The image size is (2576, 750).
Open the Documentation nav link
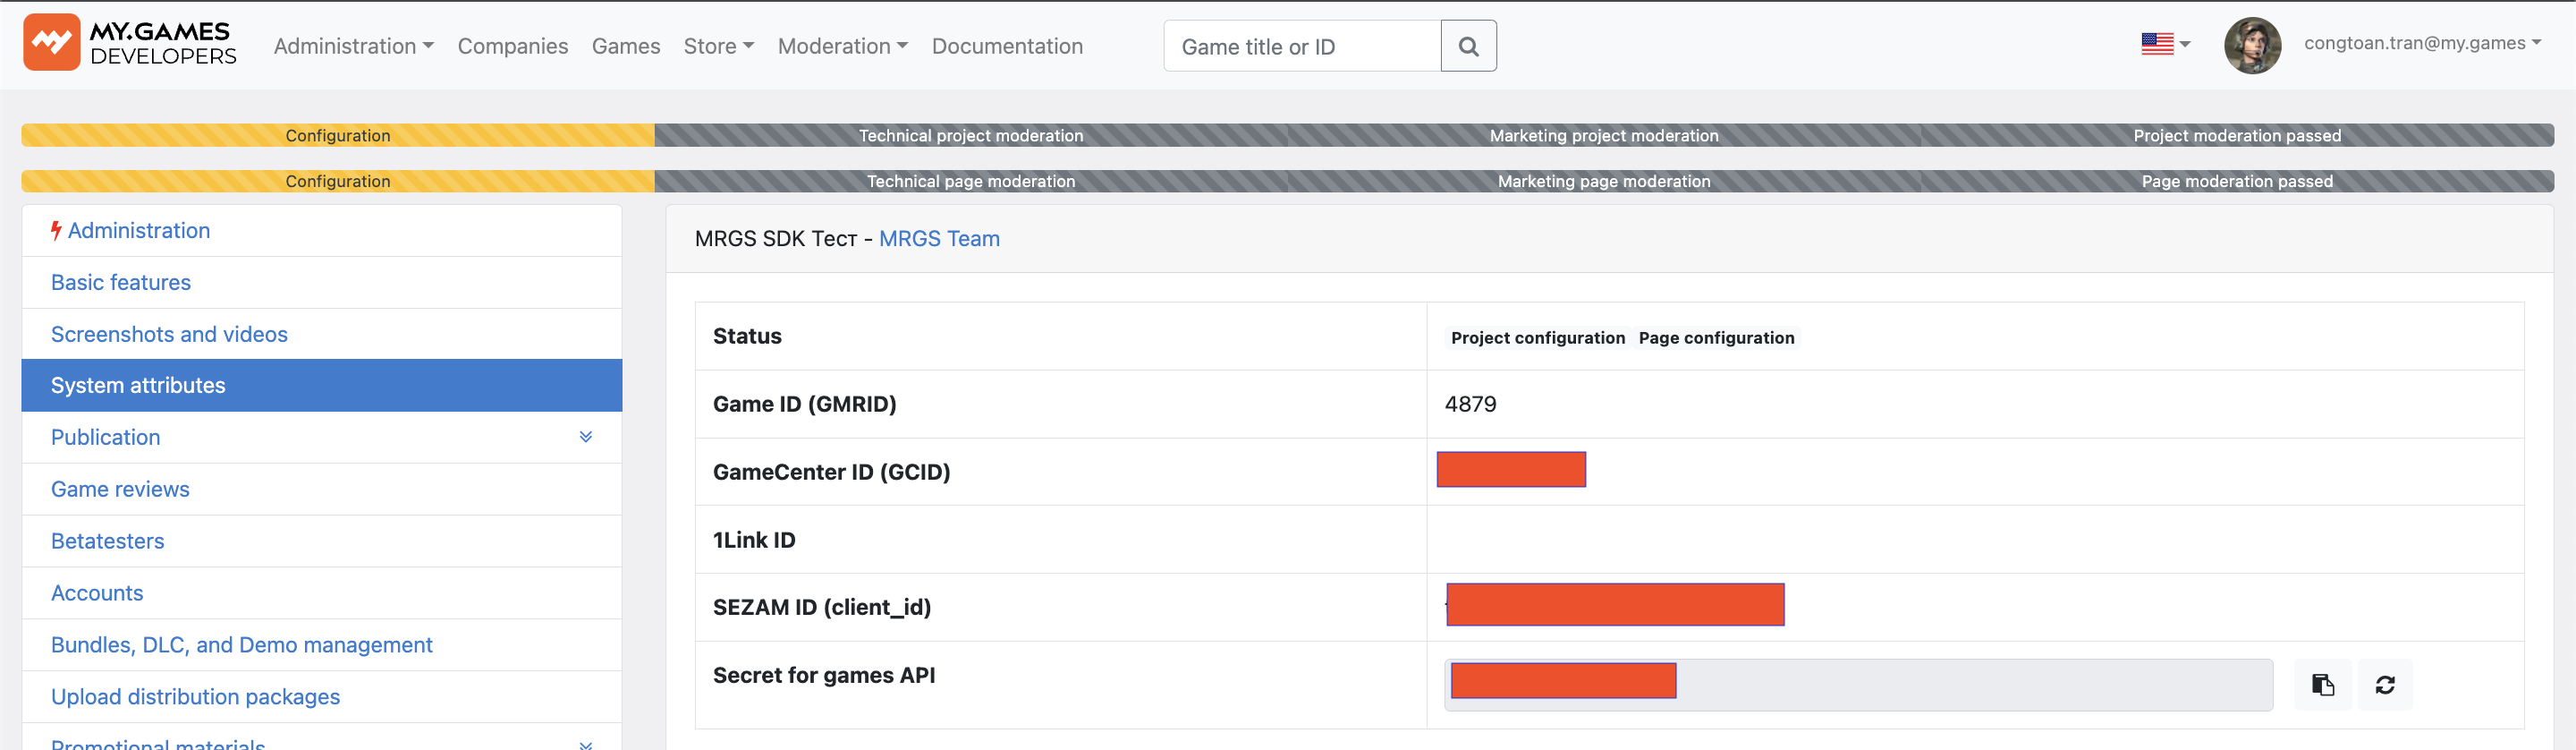pyautogui.click(x=1007, y=46)
